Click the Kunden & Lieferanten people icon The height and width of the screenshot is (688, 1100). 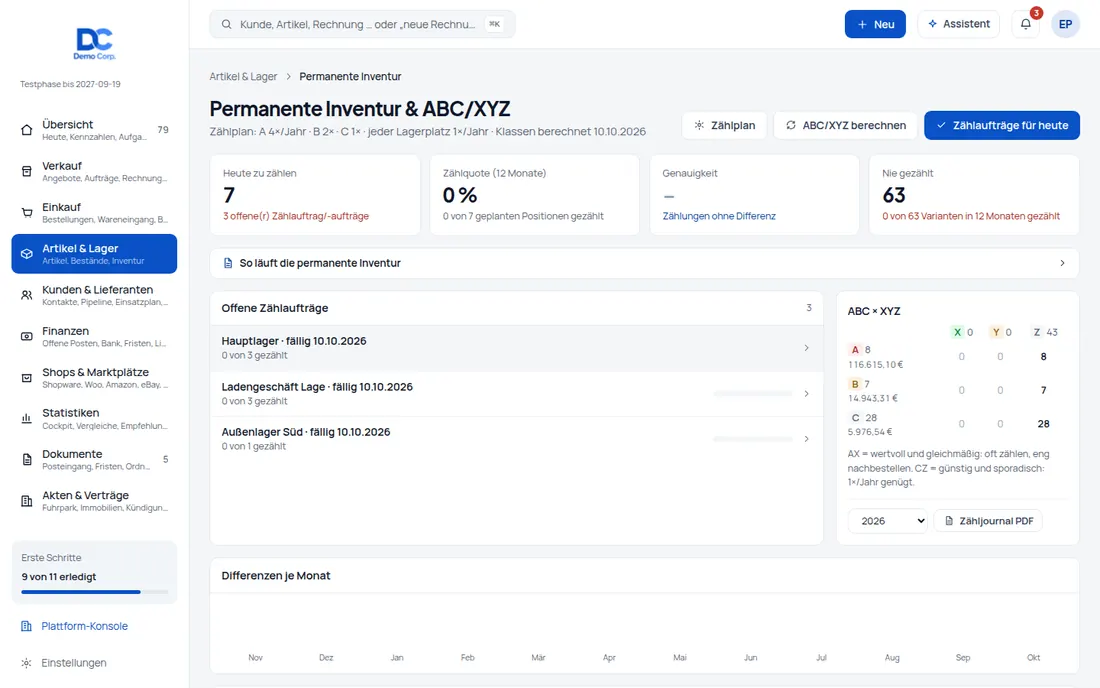27,295
